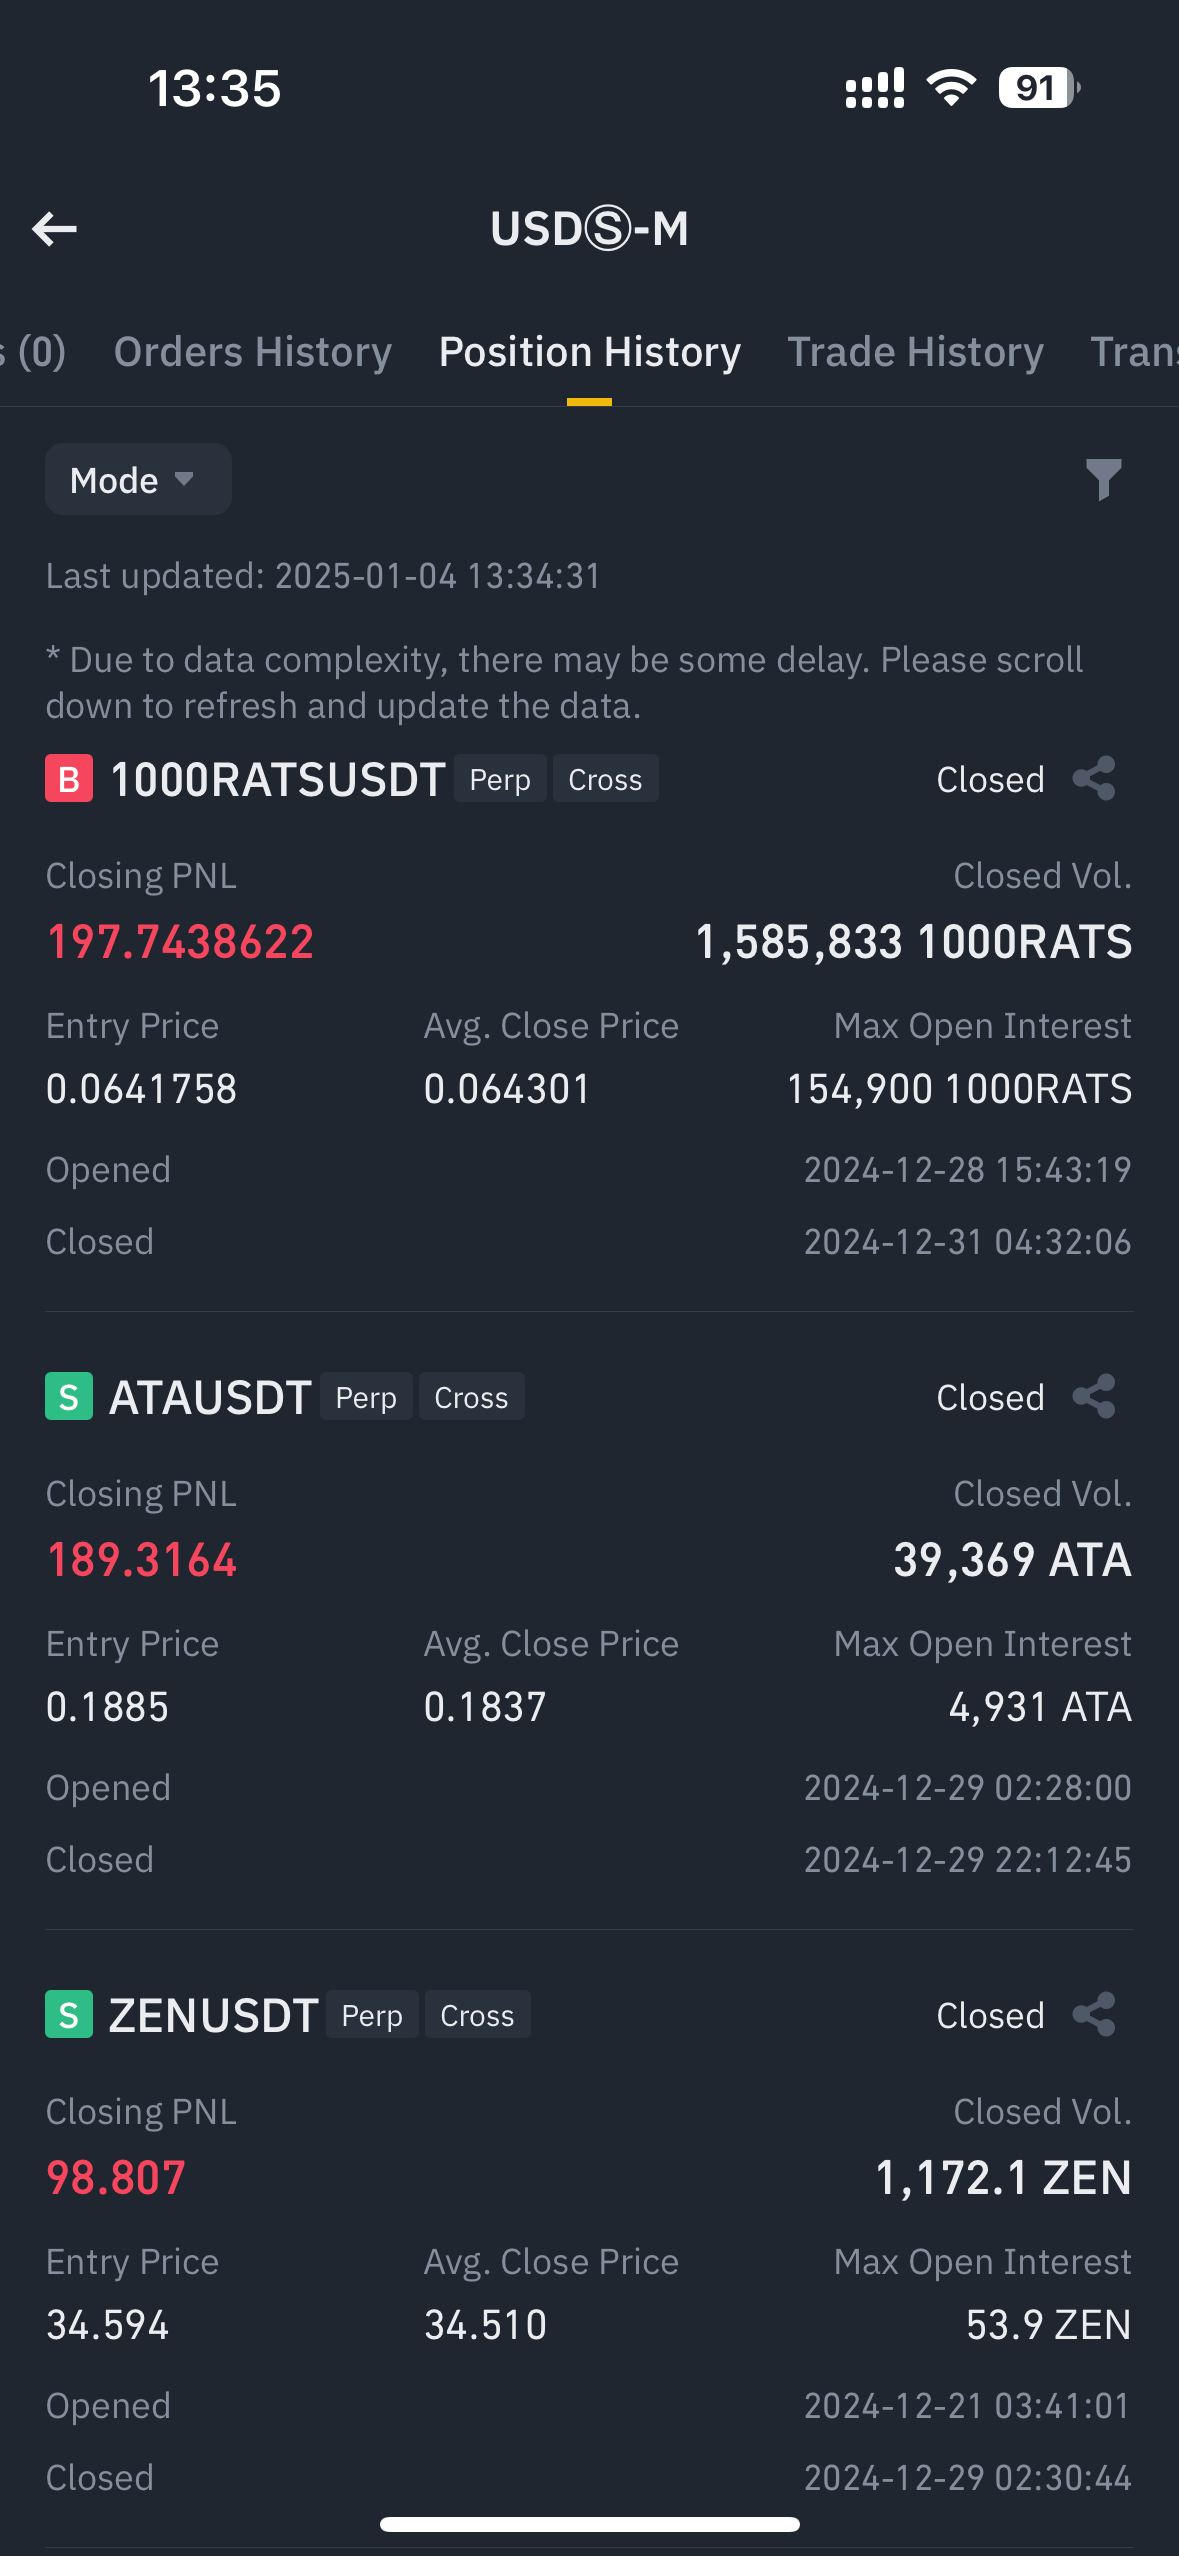Tap the green S badge for ZENUSDT

tap(69, 2015)
